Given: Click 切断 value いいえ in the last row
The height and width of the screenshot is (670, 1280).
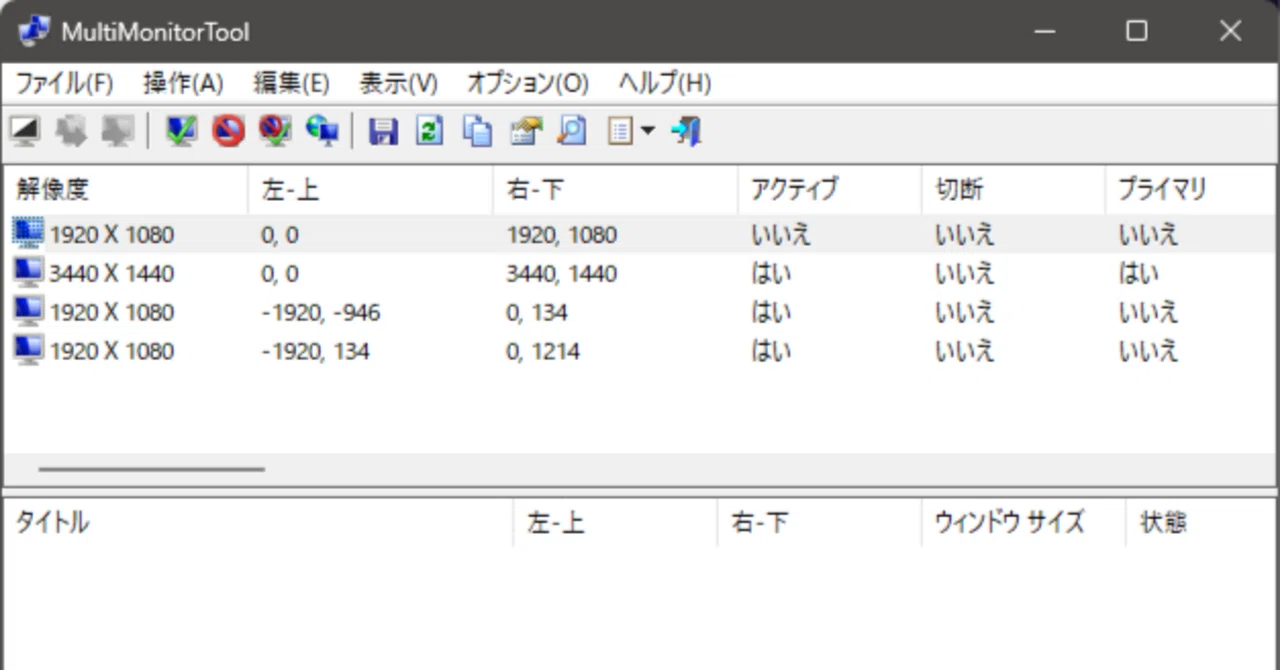Looking at the screenshot, I should pyautogui.click(x=965, y=351).
